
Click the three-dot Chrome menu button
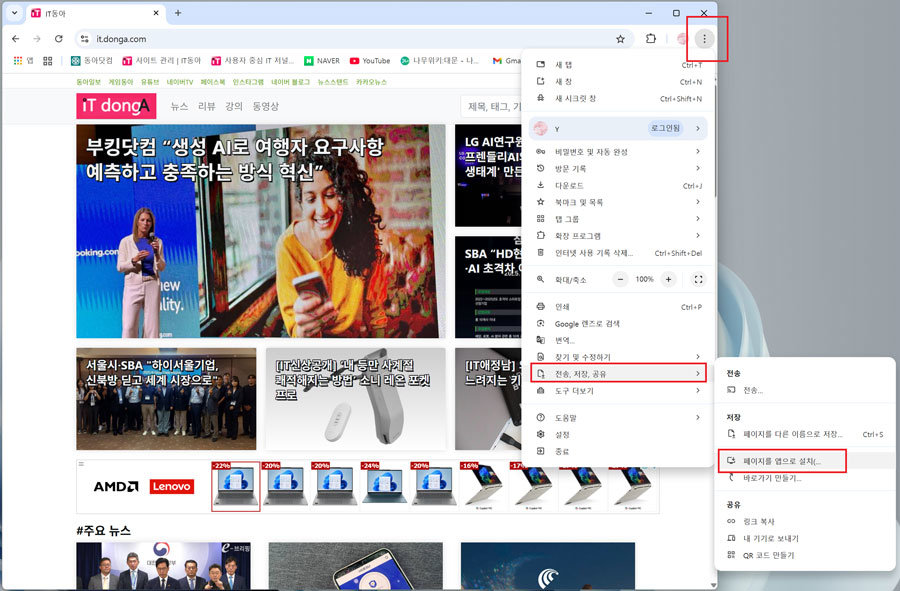click(x=705, y=39)
